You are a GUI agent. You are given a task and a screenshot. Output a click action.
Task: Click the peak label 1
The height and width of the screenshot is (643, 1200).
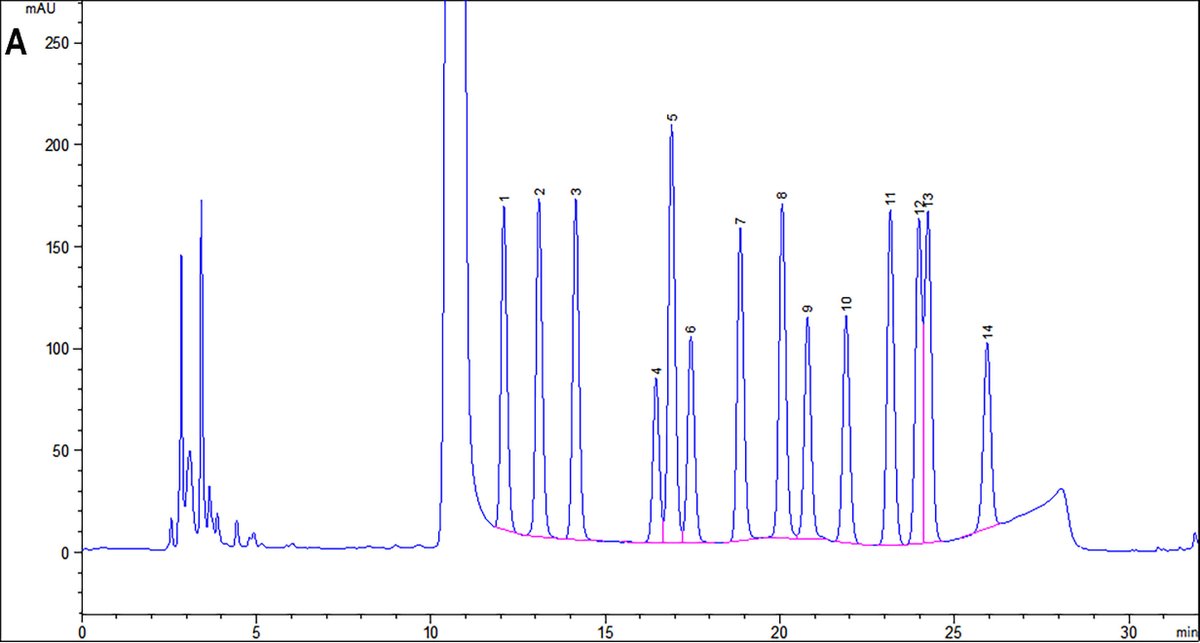tap(505, 200)
